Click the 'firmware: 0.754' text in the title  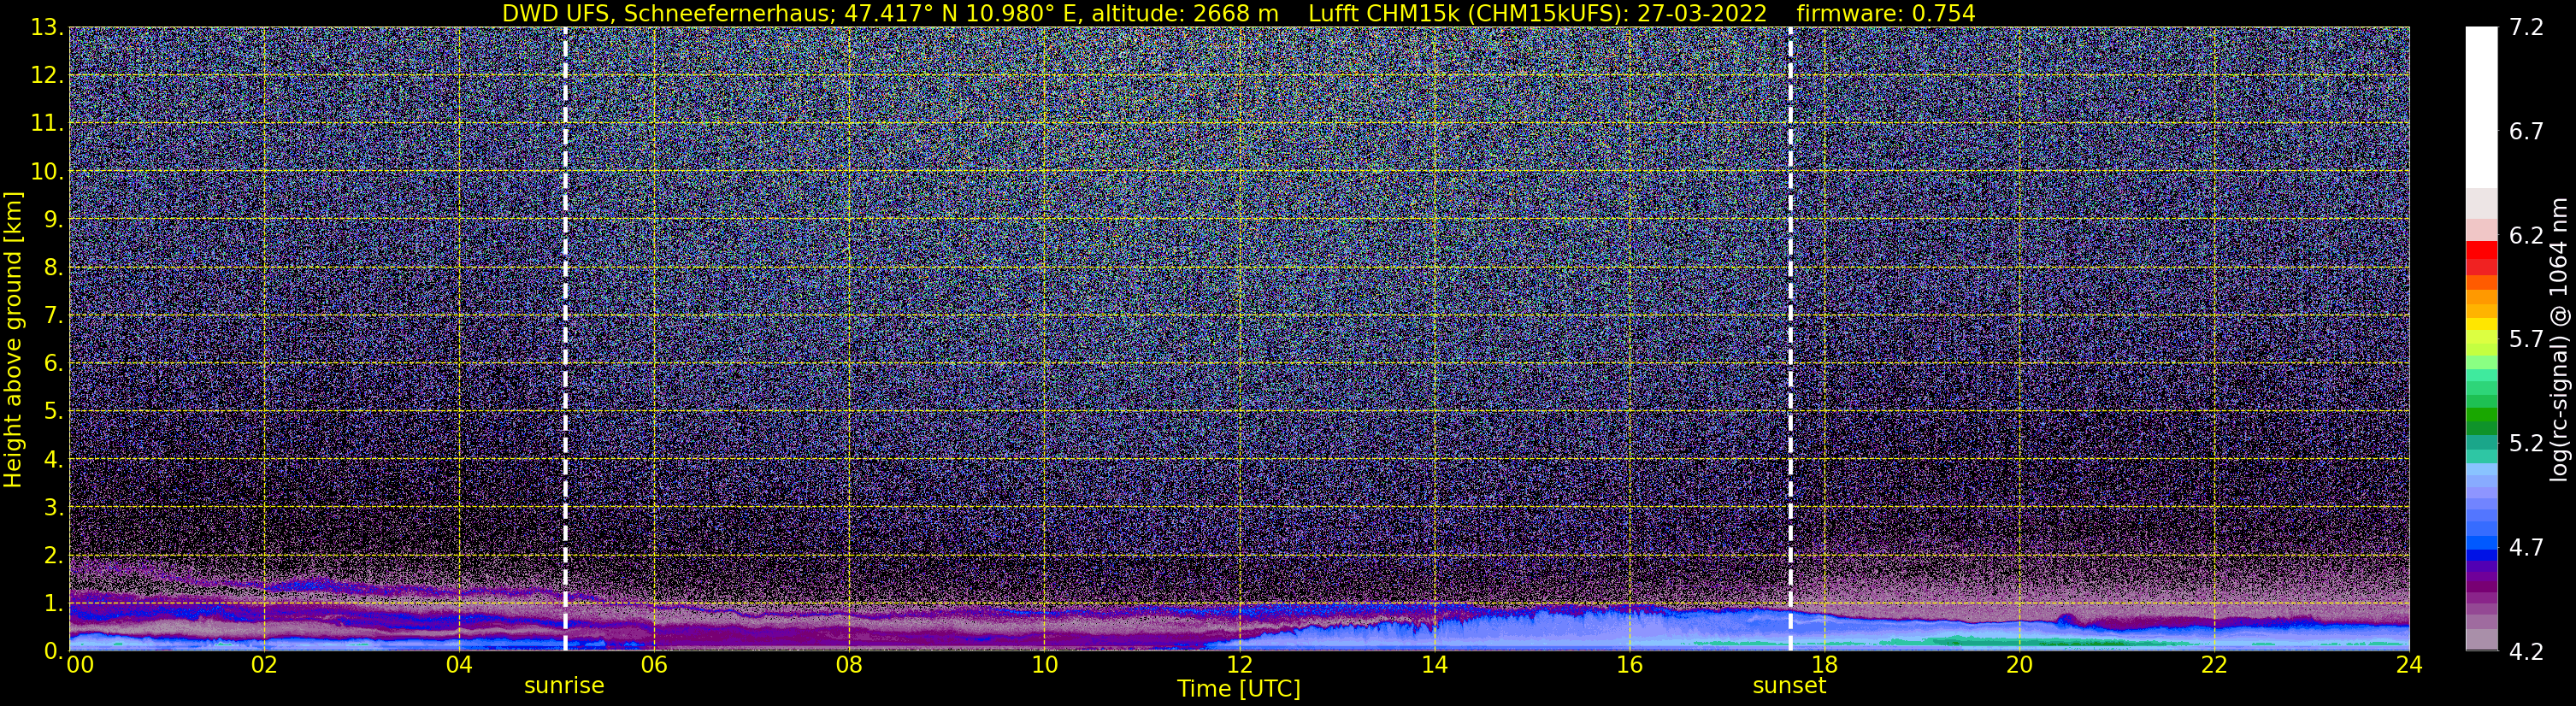pyautogui.click(x=1886, y=14)
